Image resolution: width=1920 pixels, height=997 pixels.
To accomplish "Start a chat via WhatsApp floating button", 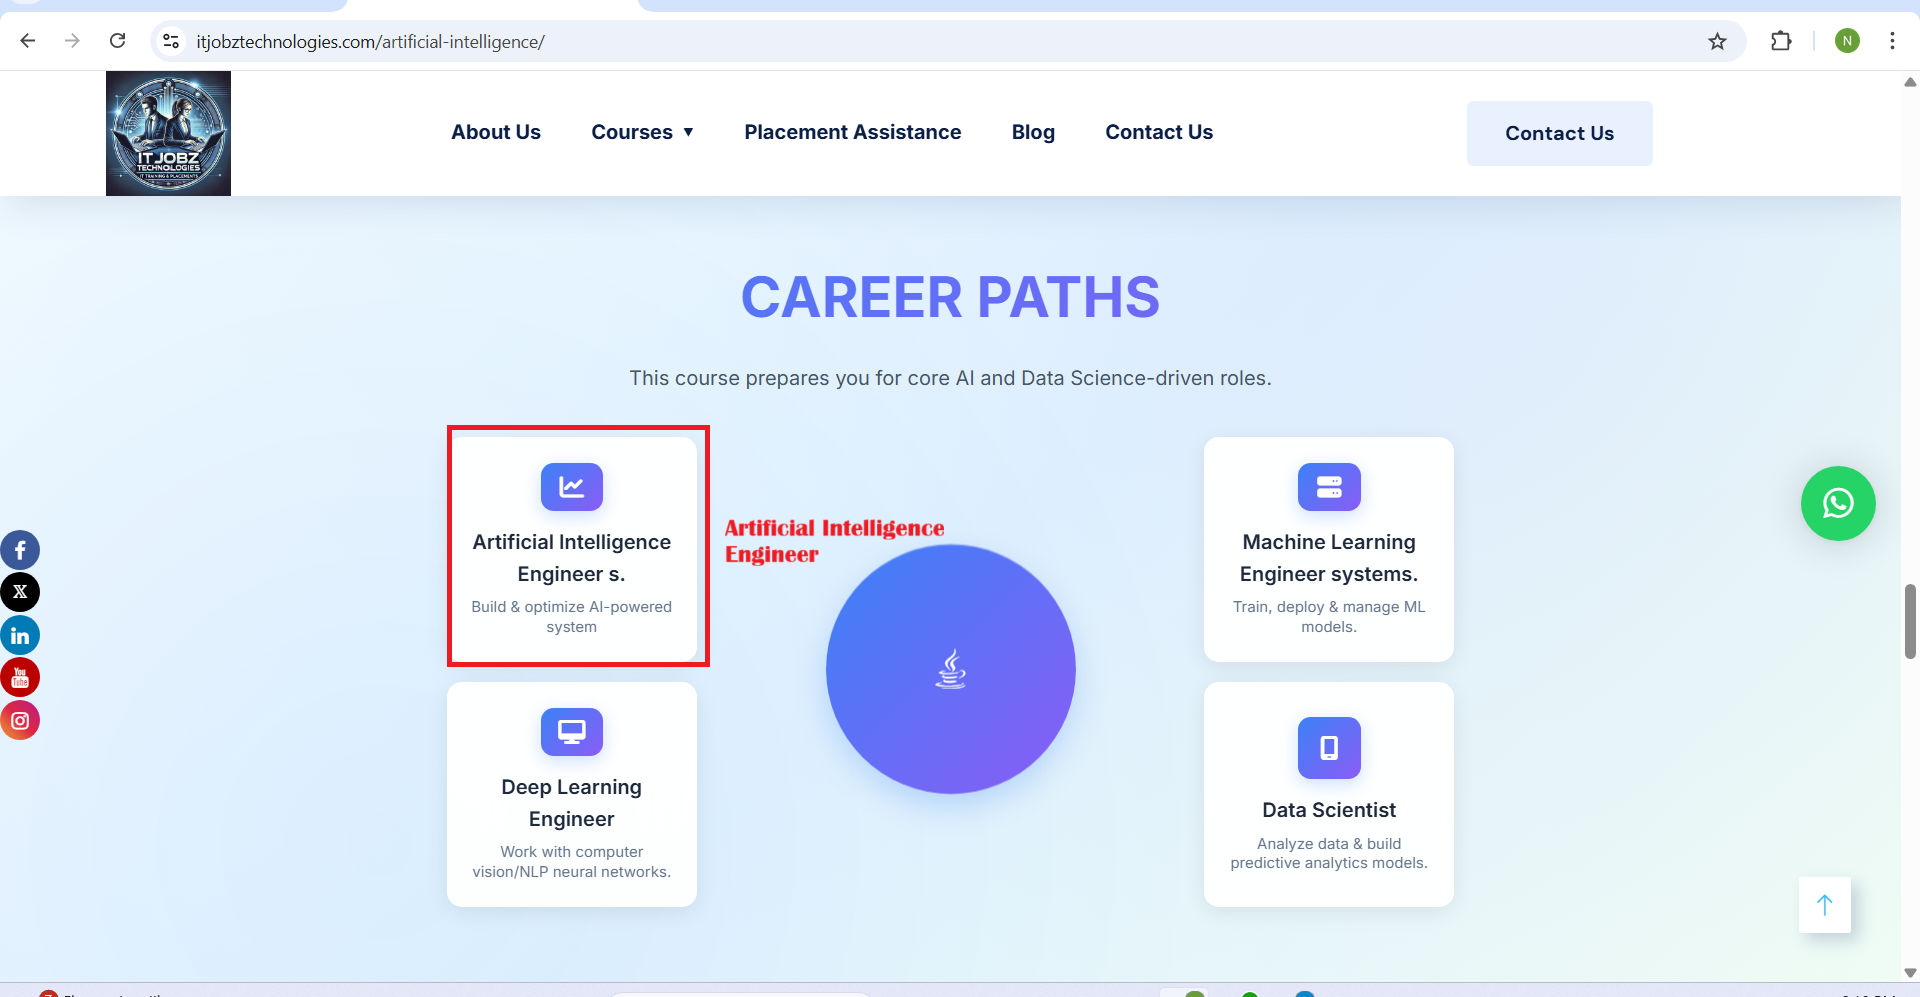I will click(x=1837, y=503).
